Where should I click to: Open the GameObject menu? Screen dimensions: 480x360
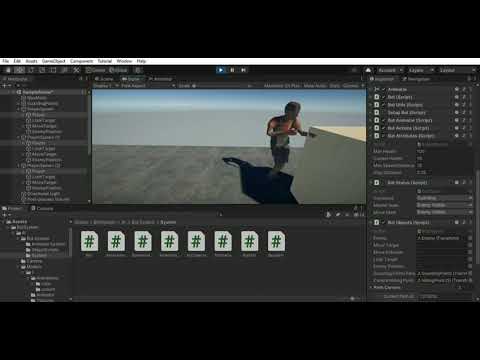(x=54, y=61)
